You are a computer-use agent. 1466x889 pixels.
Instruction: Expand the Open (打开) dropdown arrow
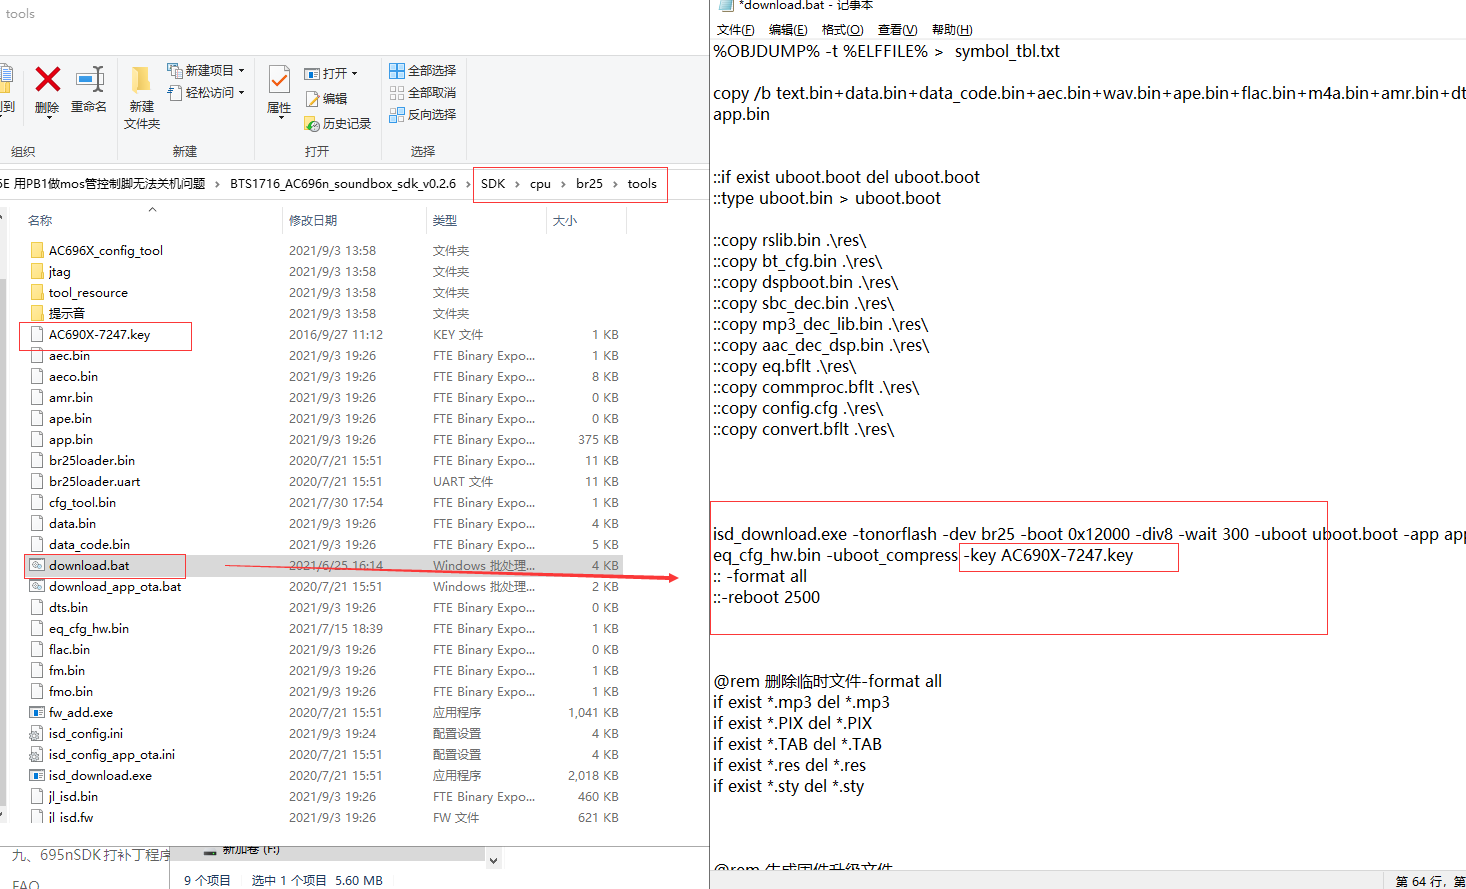click(x=354, y=73)
